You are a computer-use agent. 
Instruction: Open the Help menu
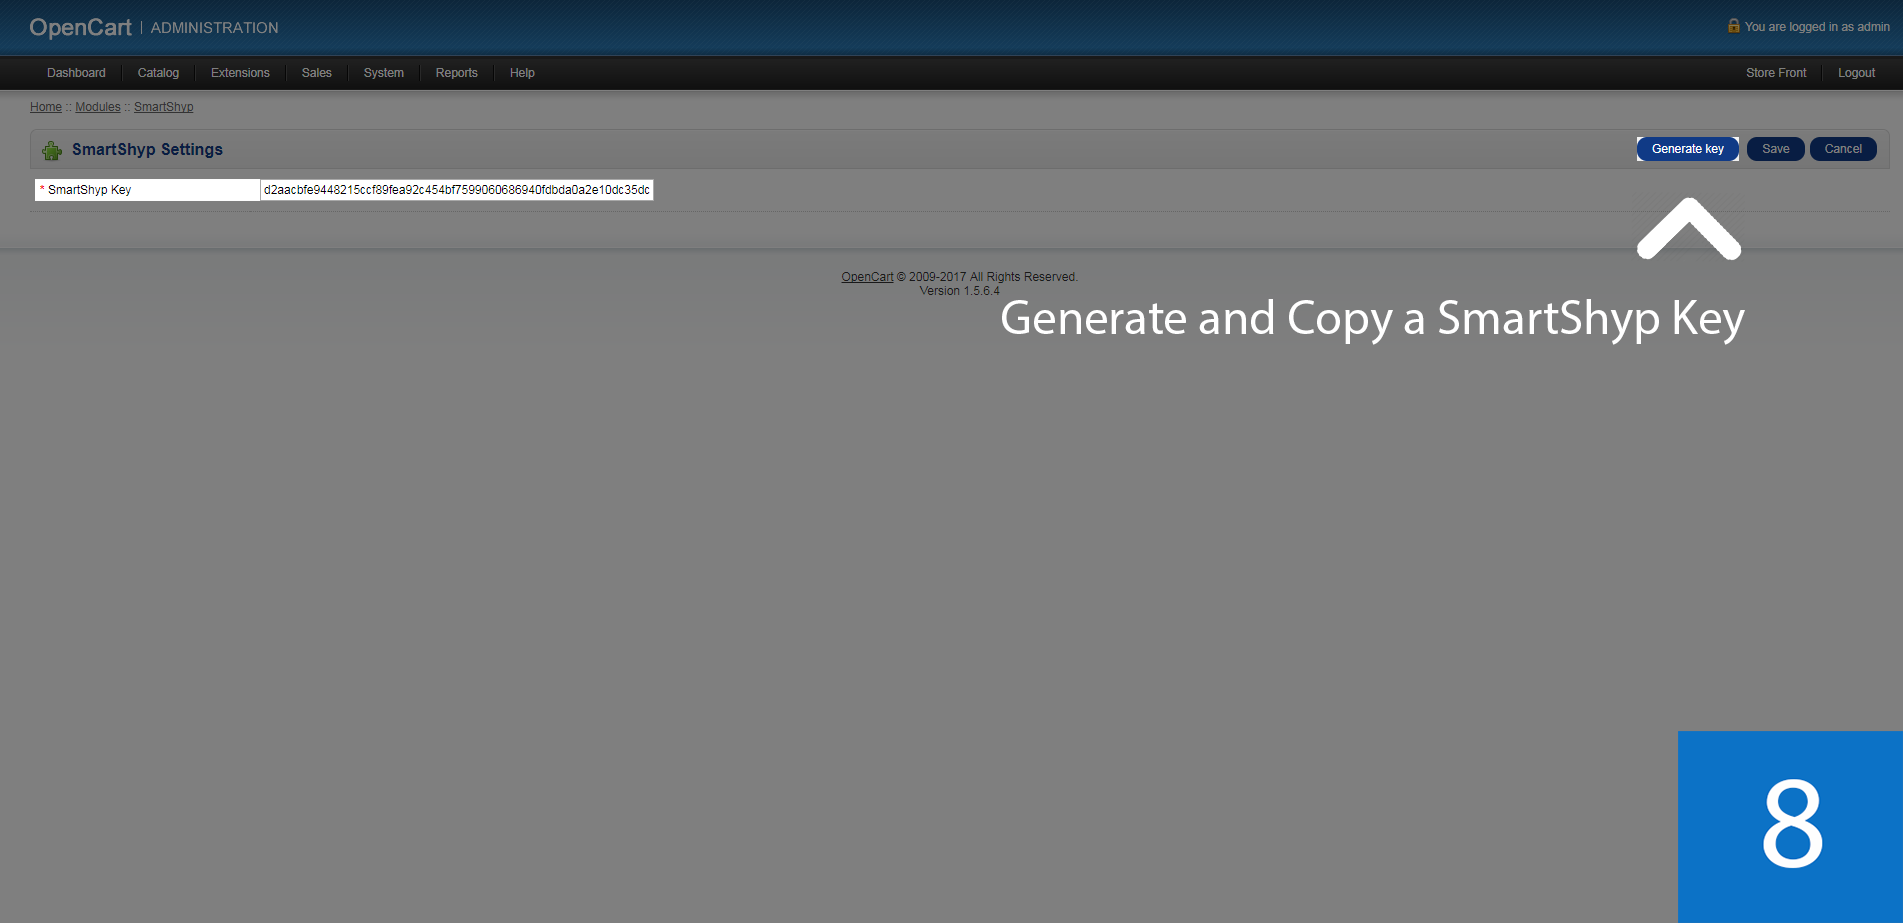tap(522, 73)
